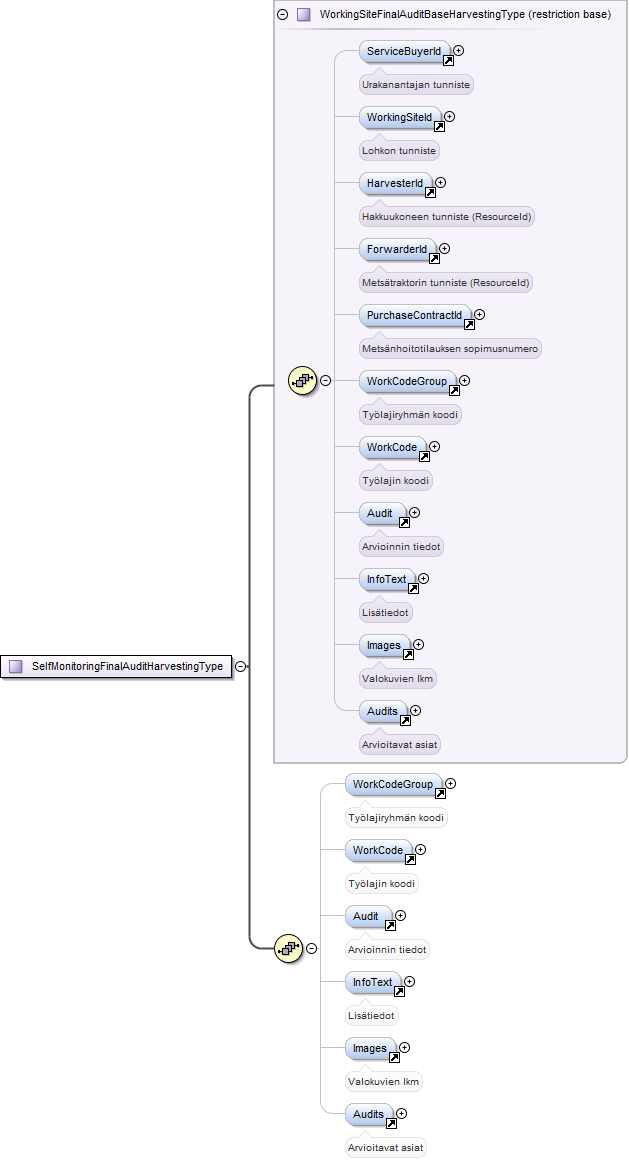Expand the Audits element in the base type
Image resolution: width=629 pixels, height=1161 pixels.
pos(415,710)
